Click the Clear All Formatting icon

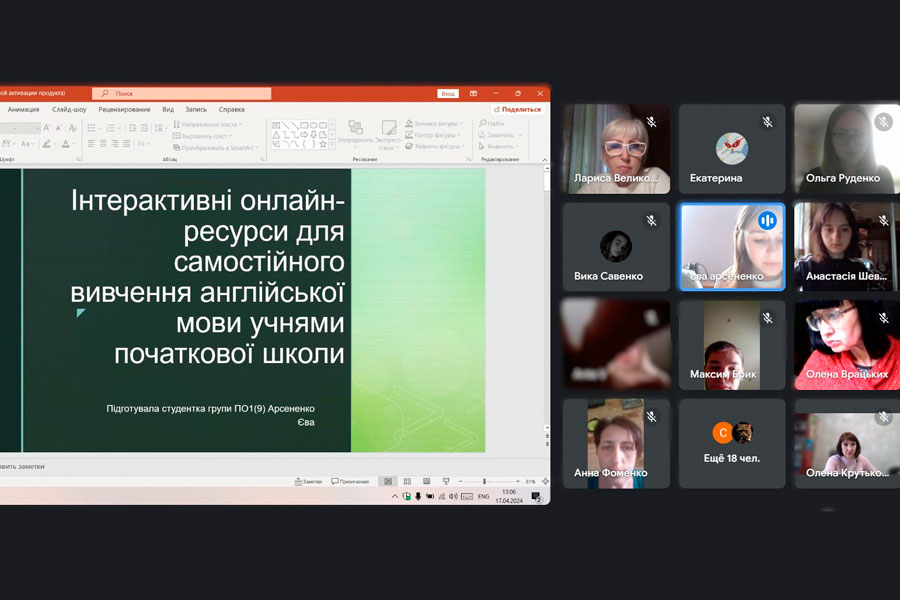pyautogui.click(x=72, y=127)
